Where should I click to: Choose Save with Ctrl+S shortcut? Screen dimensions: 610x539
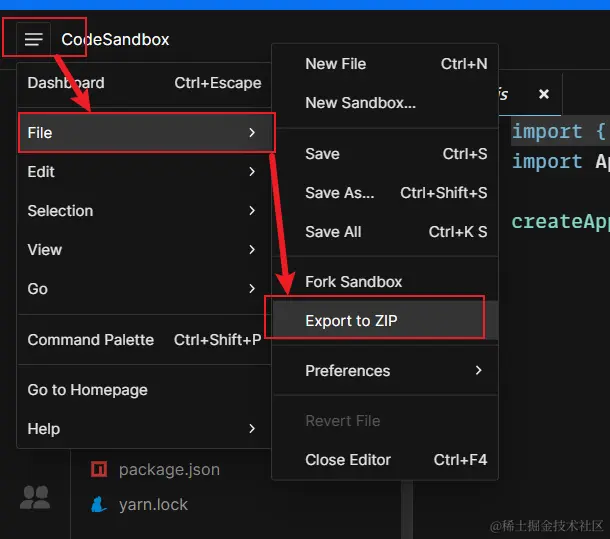click(385, 154)
